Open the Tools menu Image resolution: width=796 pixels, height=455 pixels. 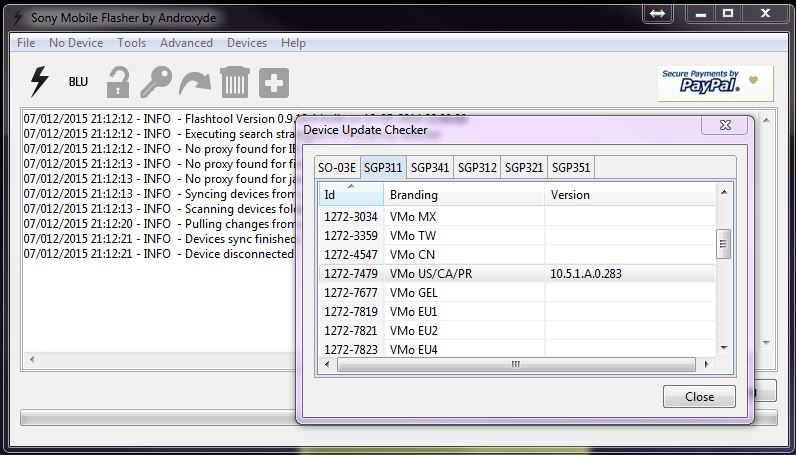(x=131, y=43)
